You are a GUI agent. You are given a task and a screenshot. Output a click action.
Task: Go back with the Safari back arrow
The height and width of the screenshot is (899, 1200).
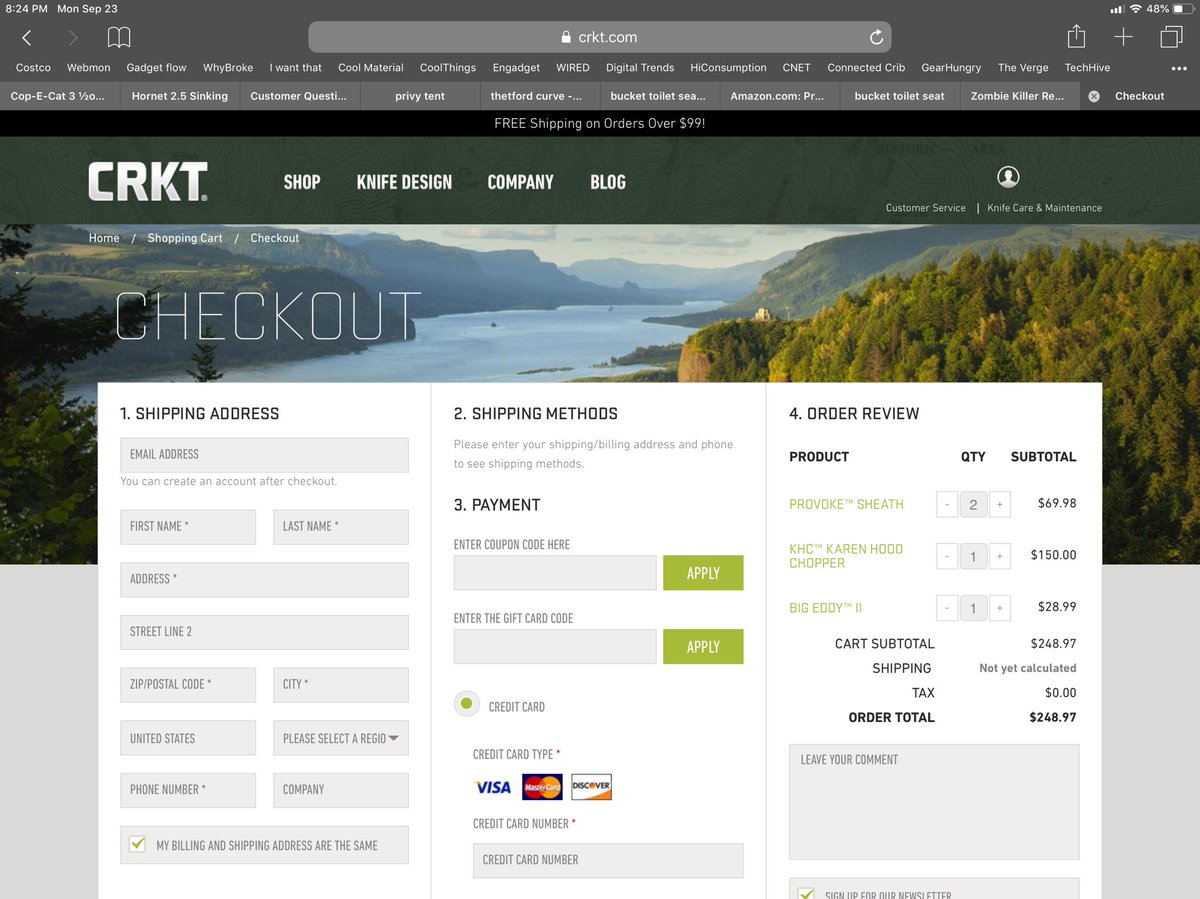coord(27,38)
